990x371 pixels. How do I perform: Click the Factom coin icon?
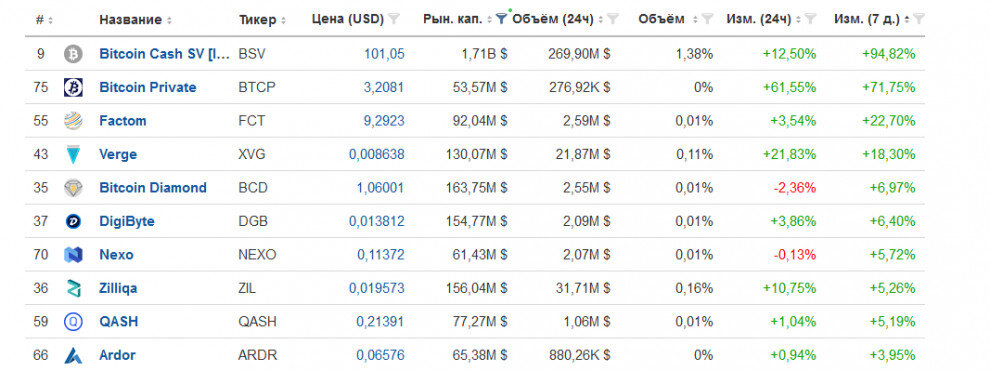click(73, 121)
